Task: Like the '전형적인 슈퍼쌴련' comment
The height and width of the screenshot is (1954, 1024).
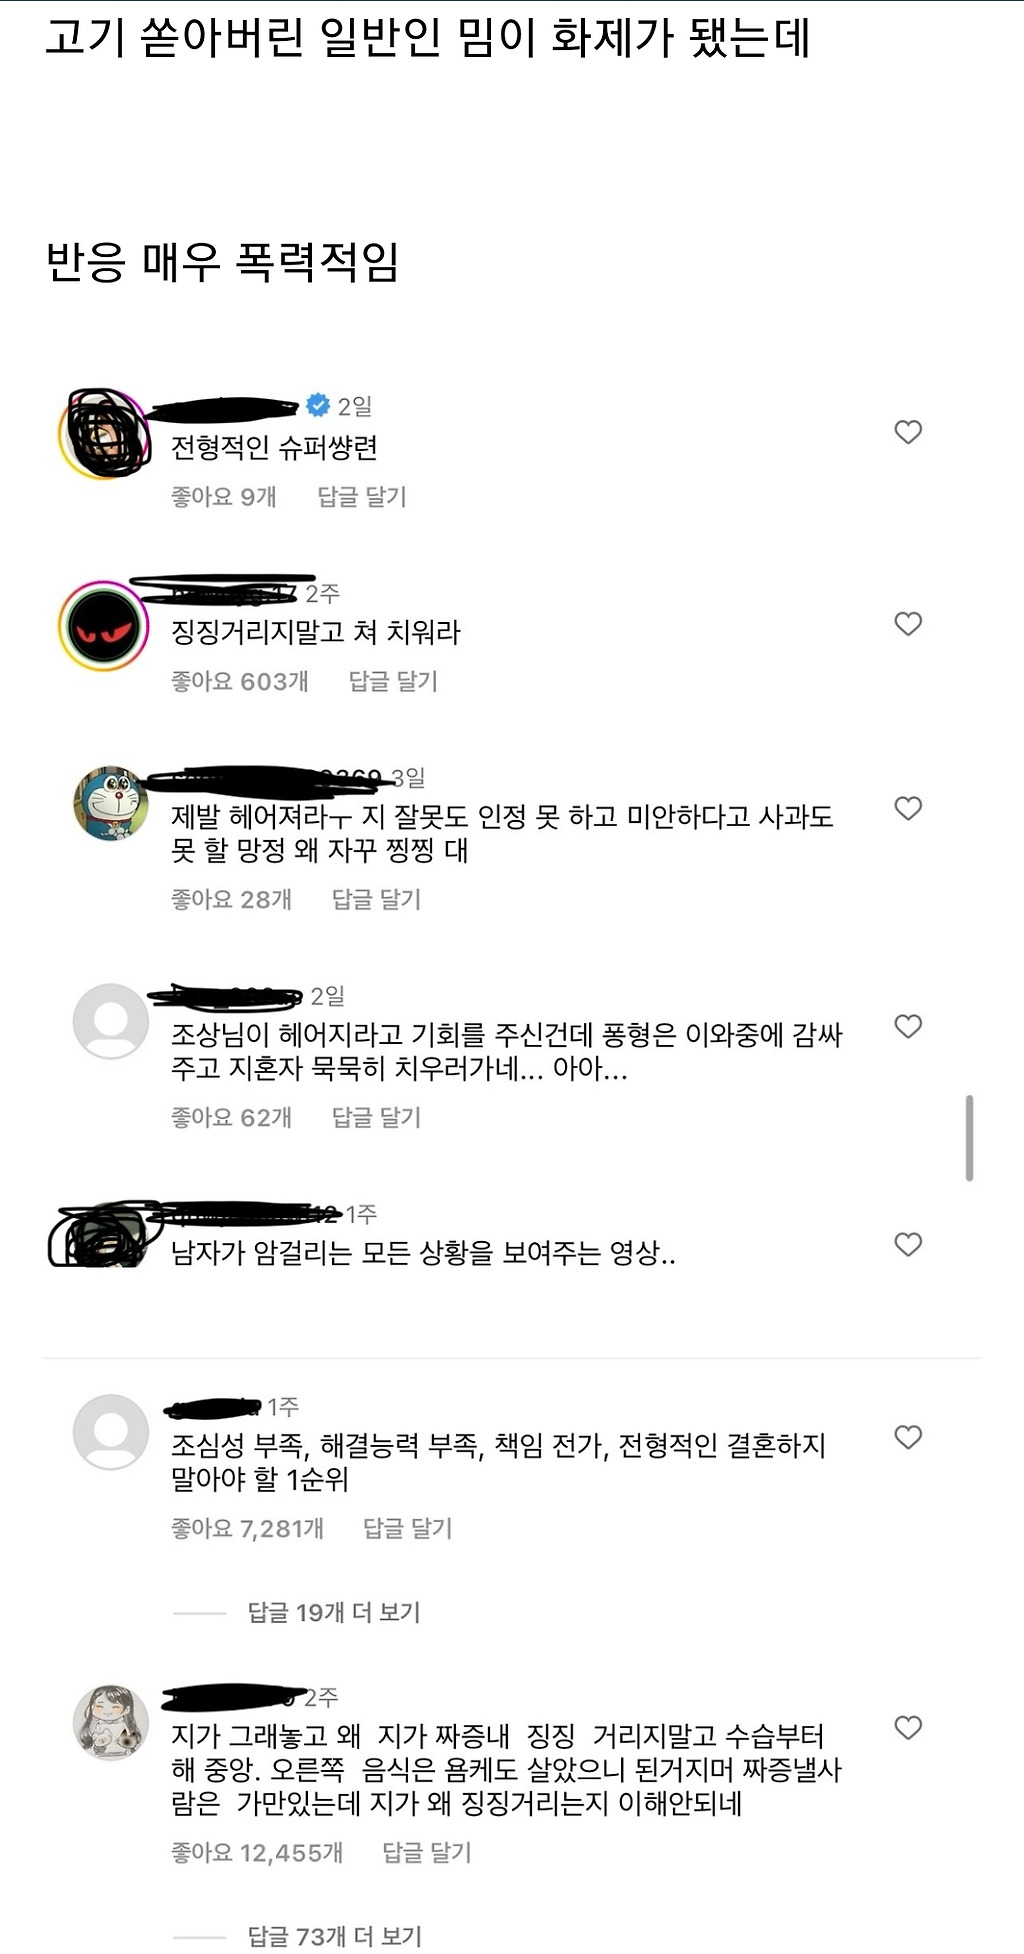Action: click(908, 432)
